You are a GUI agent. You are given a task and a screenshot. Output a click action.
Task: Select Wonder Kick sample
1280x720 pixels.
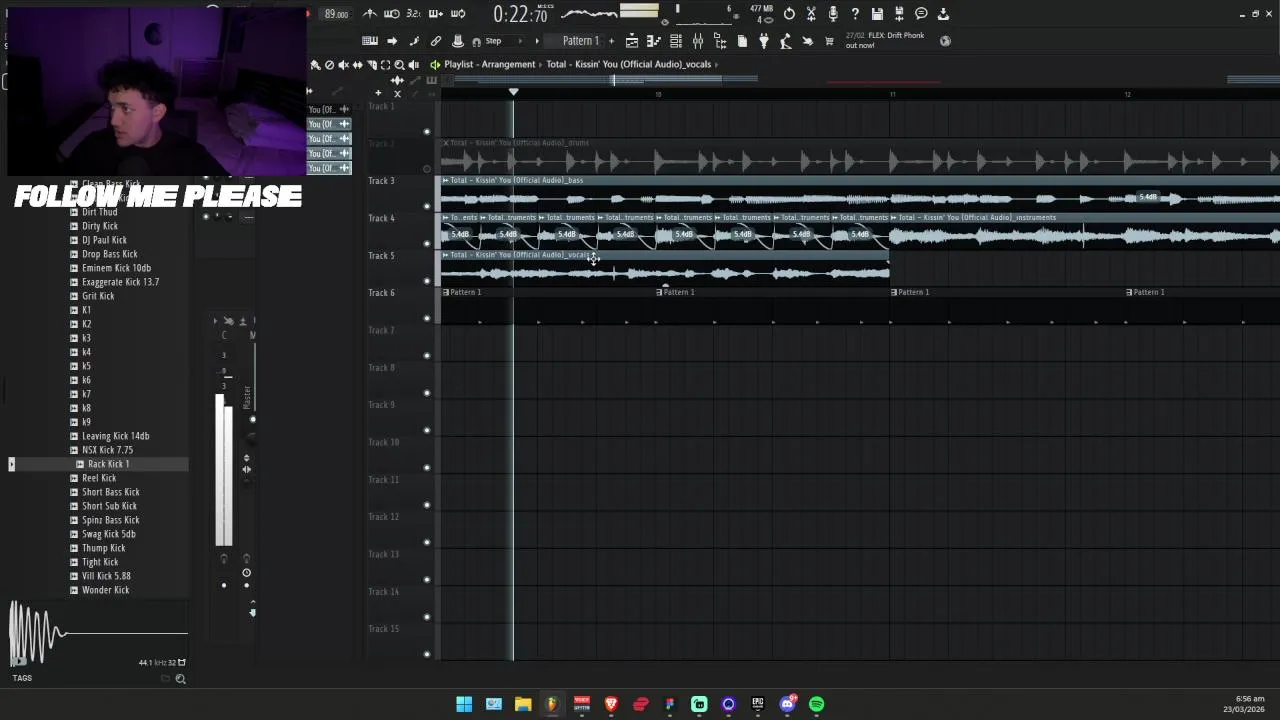105,590
